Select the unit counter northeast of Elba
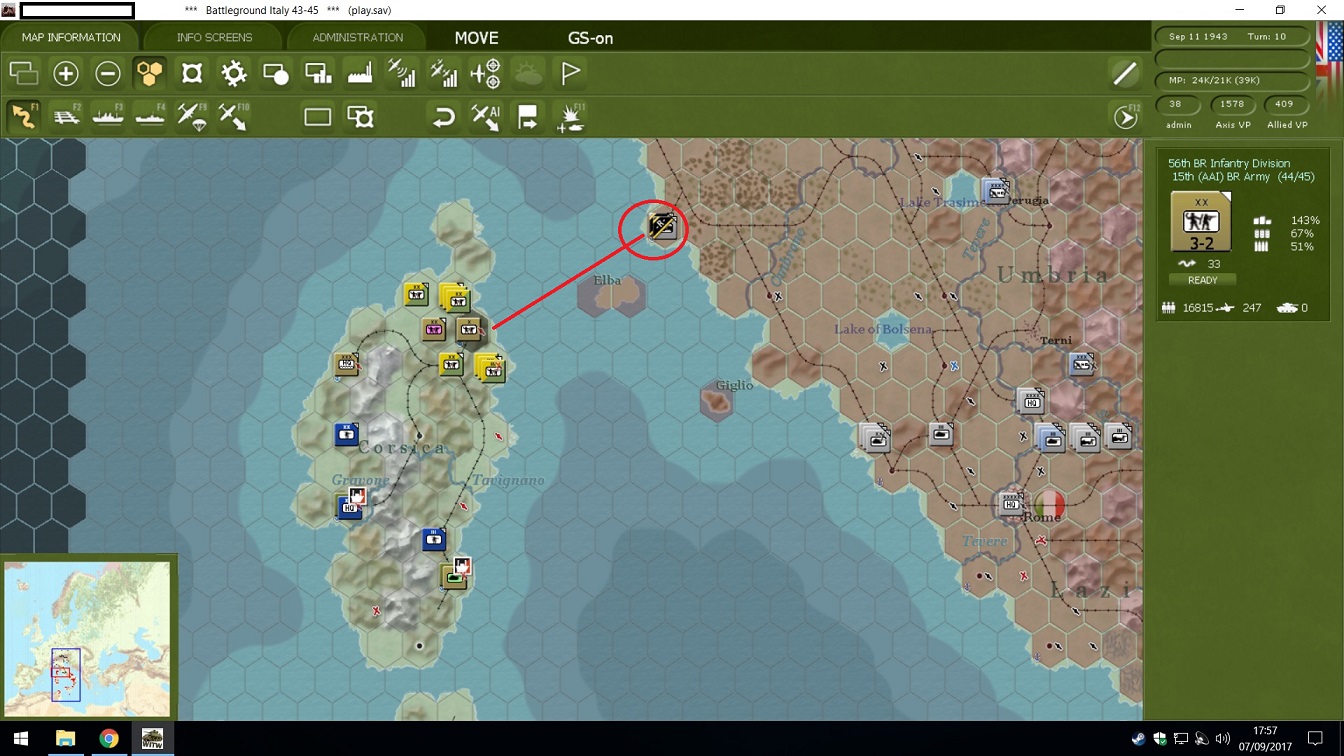The image size is (1344, 756). pos(663,227)
